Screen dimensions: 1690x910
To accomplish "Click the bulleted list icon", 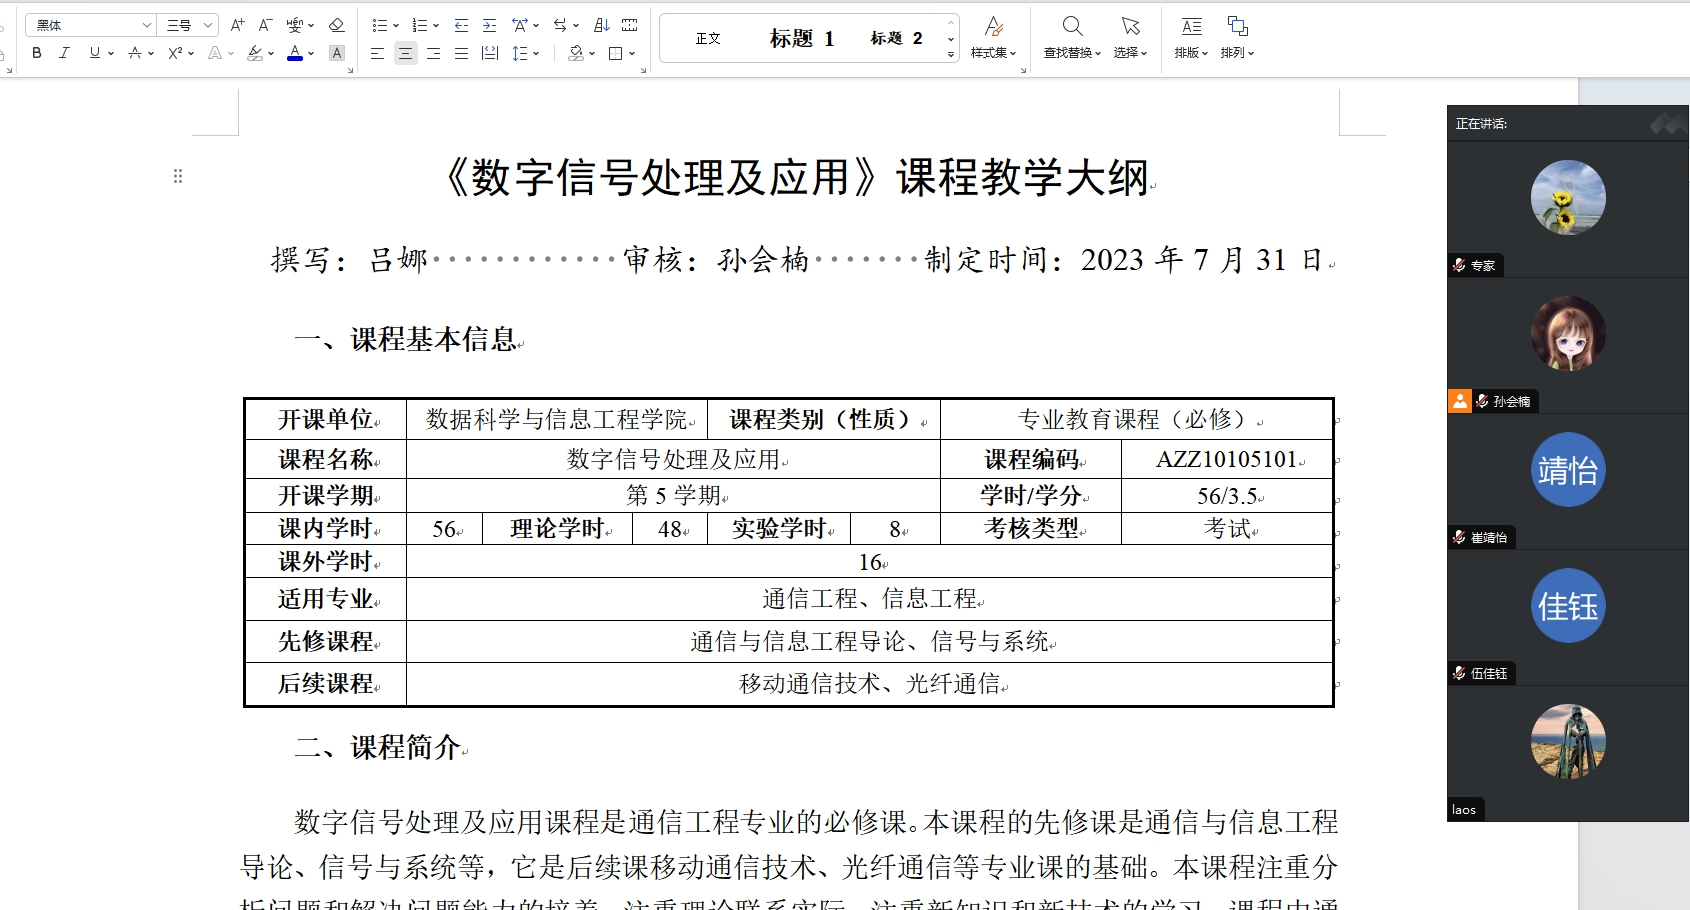I will [x=379, y=25].
